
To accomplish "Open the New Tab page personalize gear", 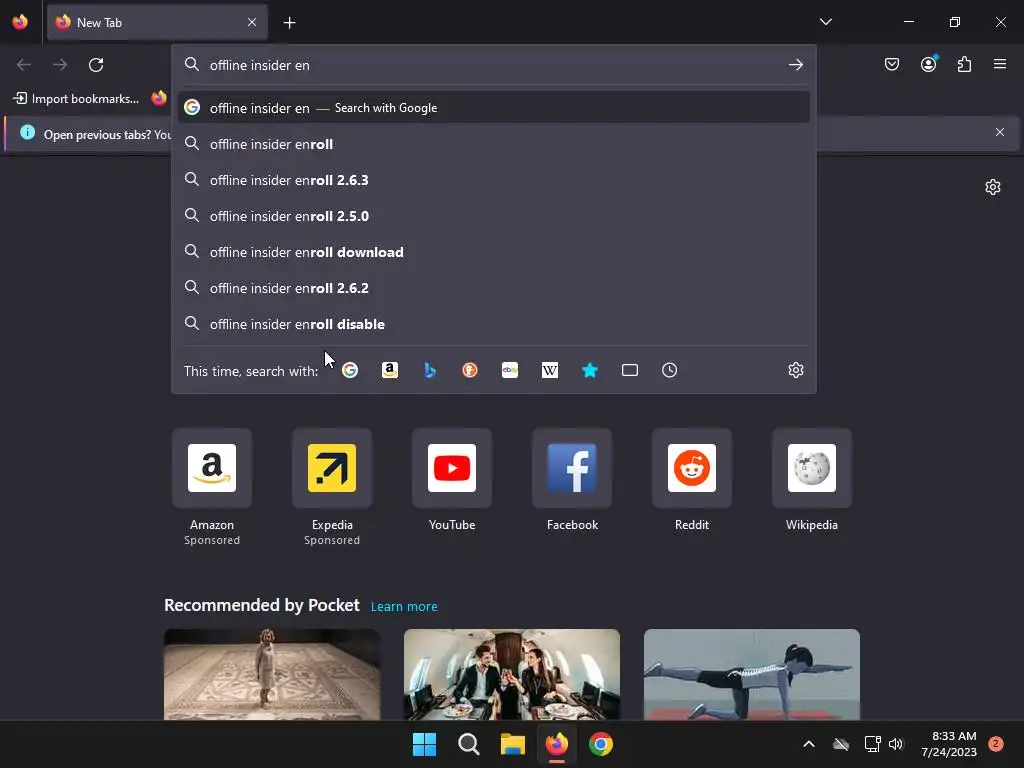I will tap(993, 187).
